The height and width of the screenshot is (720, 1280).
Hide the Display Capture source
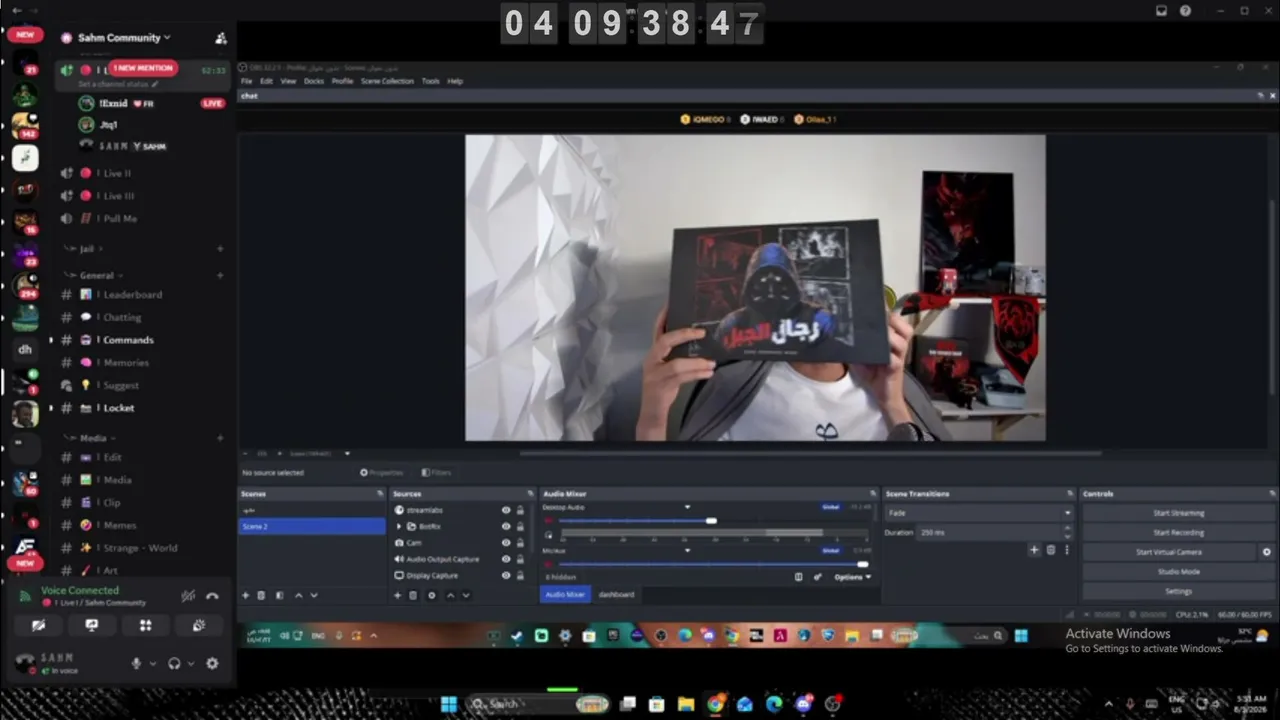click(506, 576)
